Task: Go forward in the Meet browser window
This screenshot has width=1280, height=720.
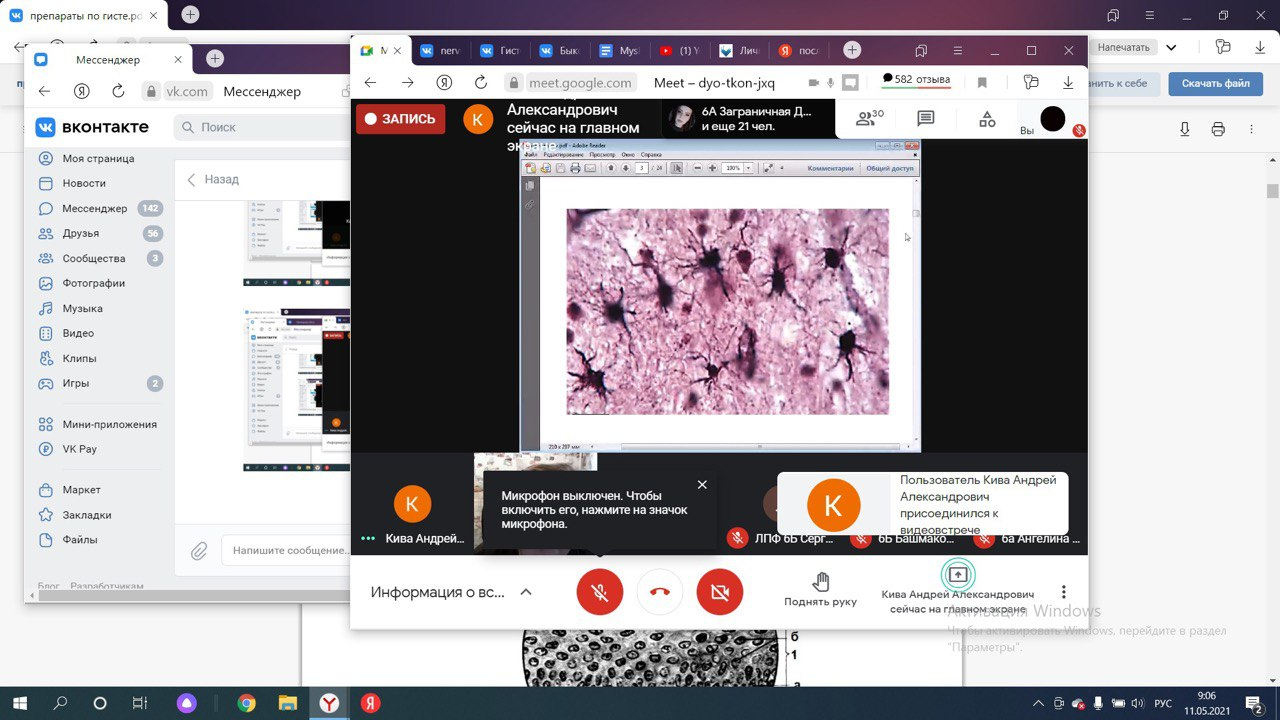Action: point(407,83)
